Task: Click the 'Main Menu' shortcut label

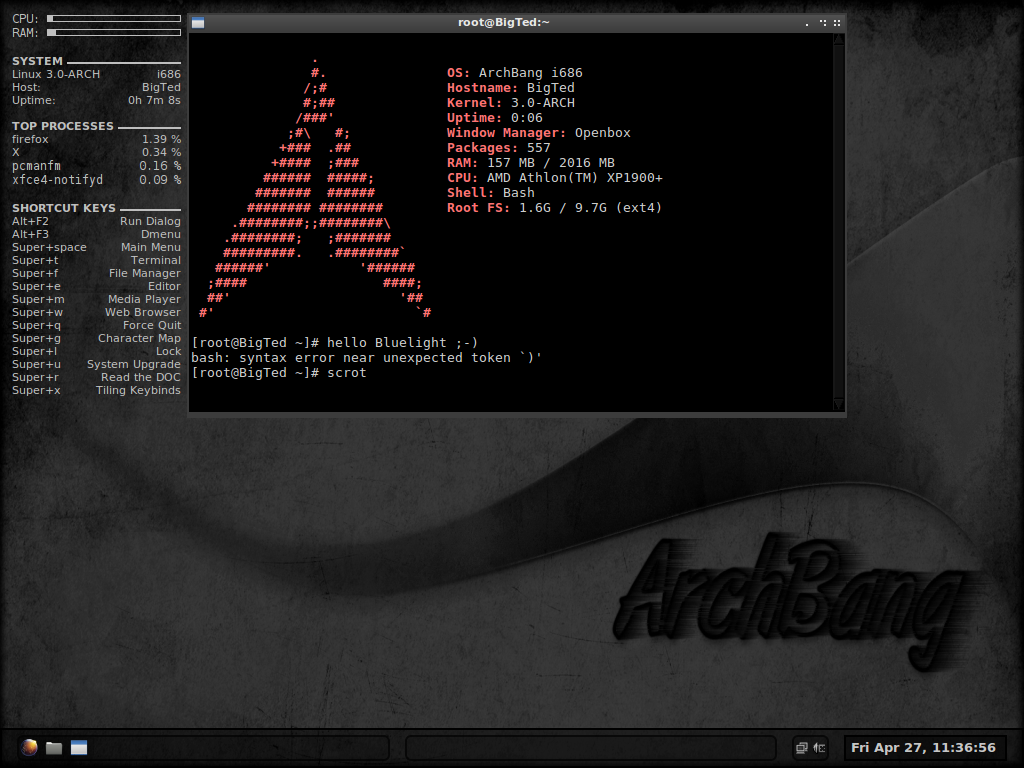Action: 151,248
